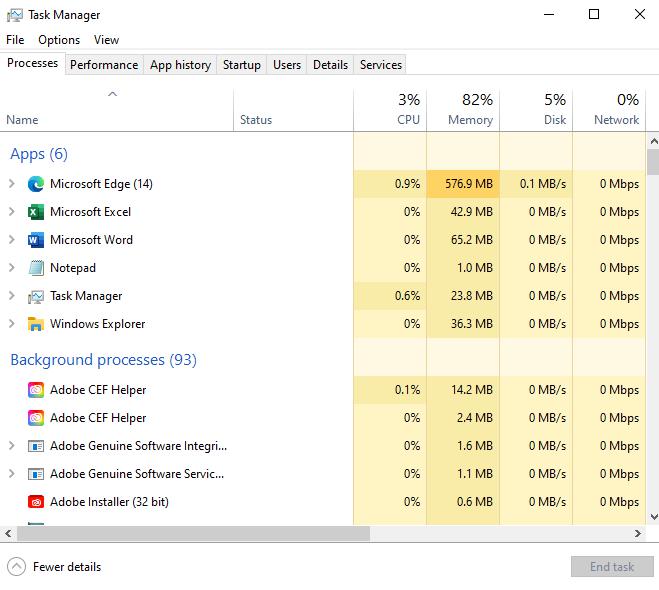
Task: Click icon of Adobe CEF Helper using 14.2 MB
Action: point(36,390)
